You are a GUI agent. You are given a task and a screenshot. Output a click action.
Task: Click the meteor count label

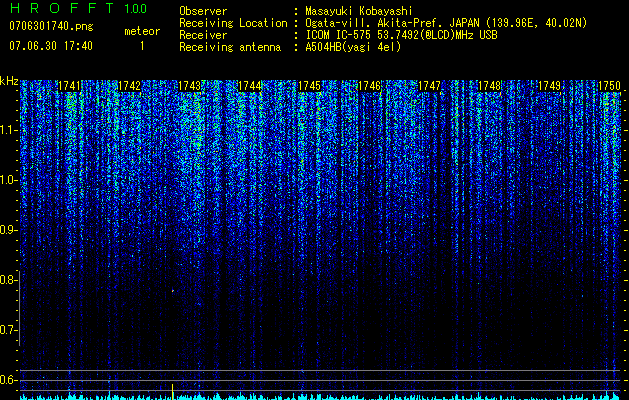coord(142,31)
